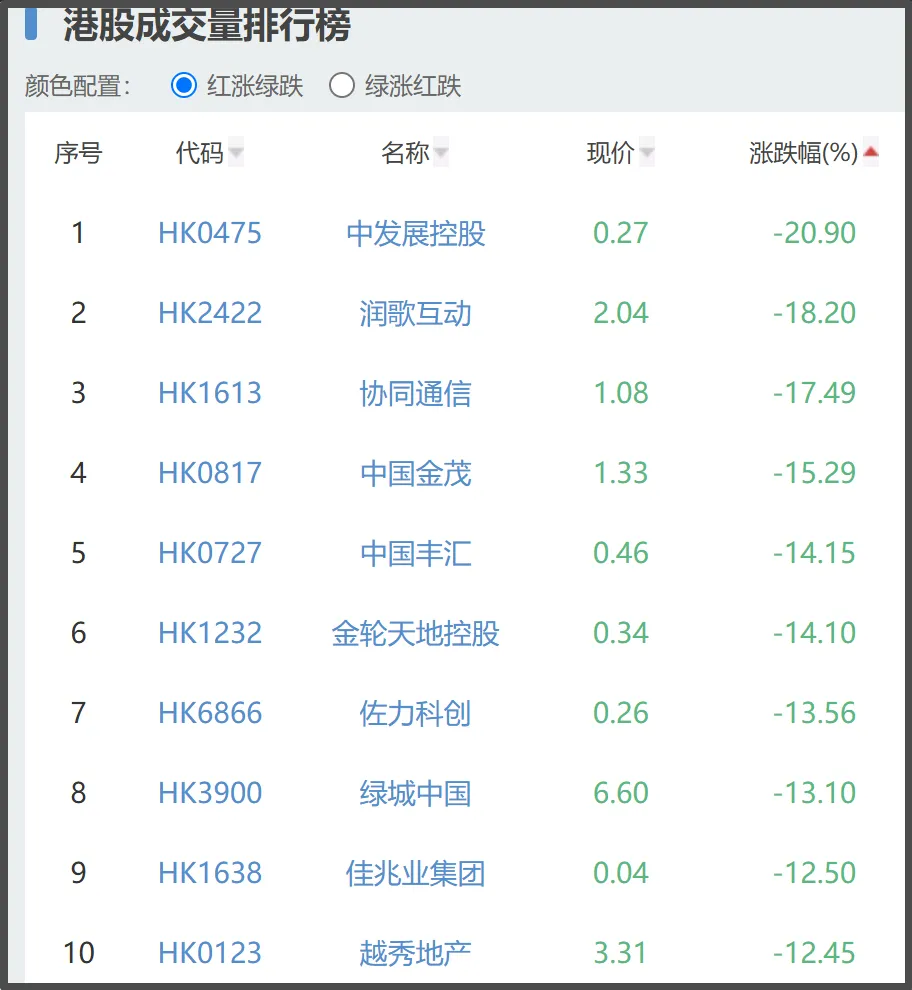The image size is (912, 990).
Task: Click the price 1.33 cell
Action: 621,473
